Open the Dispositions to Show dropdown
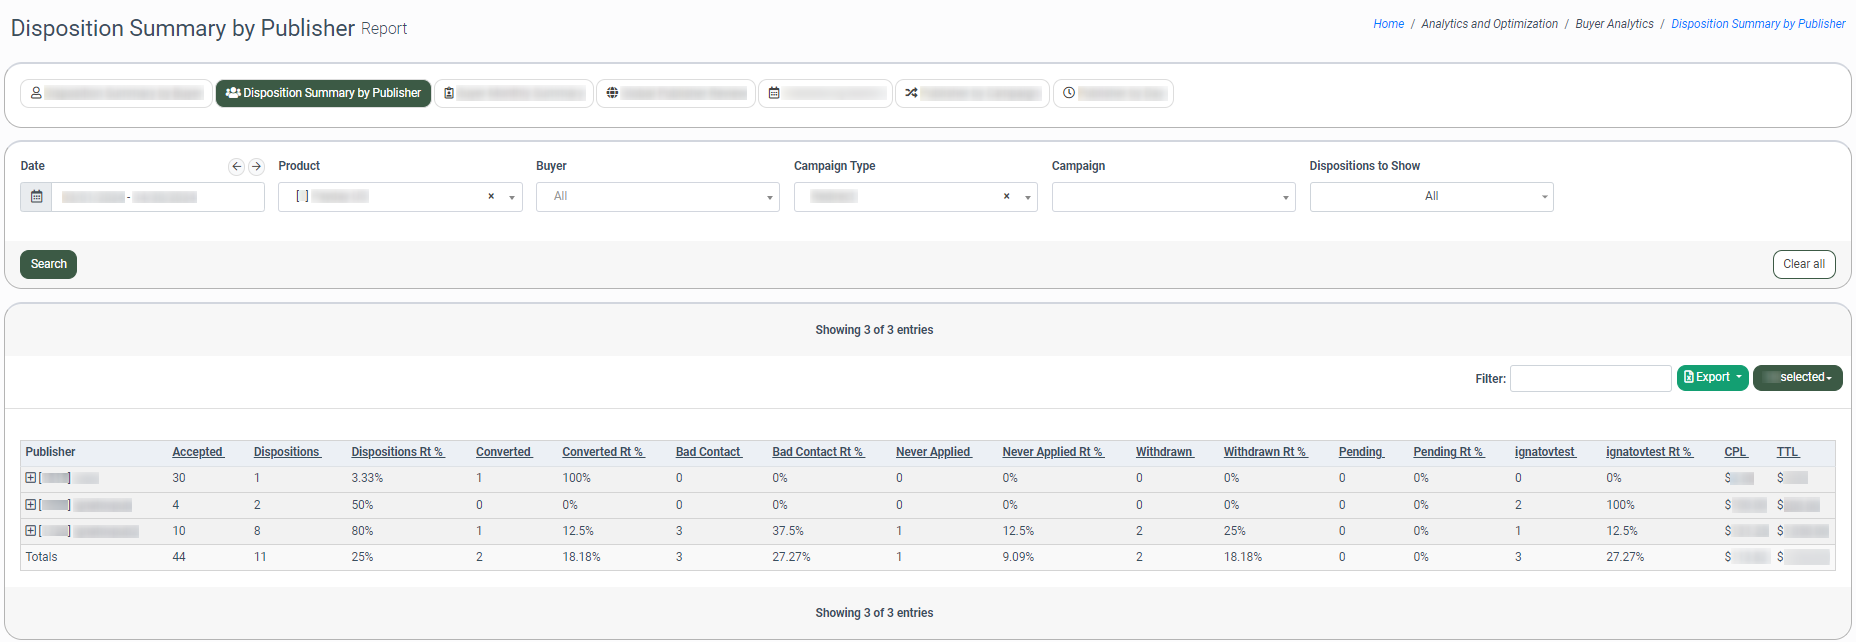 coord(1431,197)
